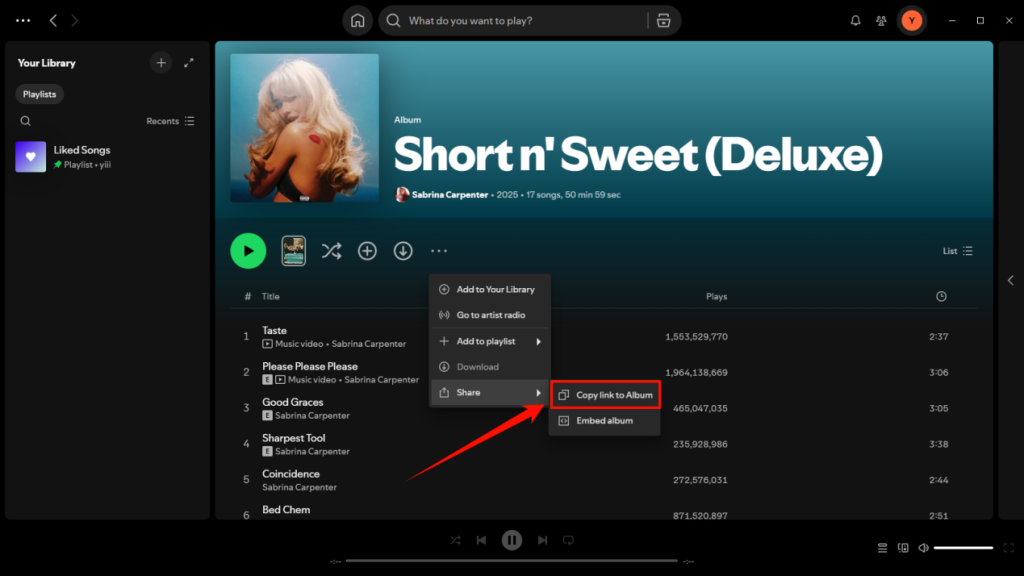Viewport: 1024px width, 576px height.
Task: Mute with the volume speaker icon
Action: (x=923, y=548)
